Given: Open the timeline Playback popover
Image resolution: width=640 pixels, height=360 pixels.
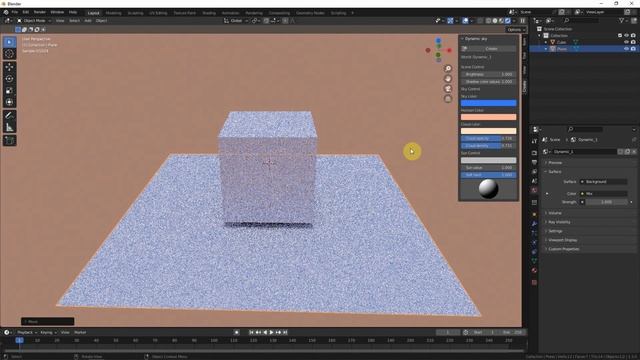Looking at the screenshot, I should (27, 332).
